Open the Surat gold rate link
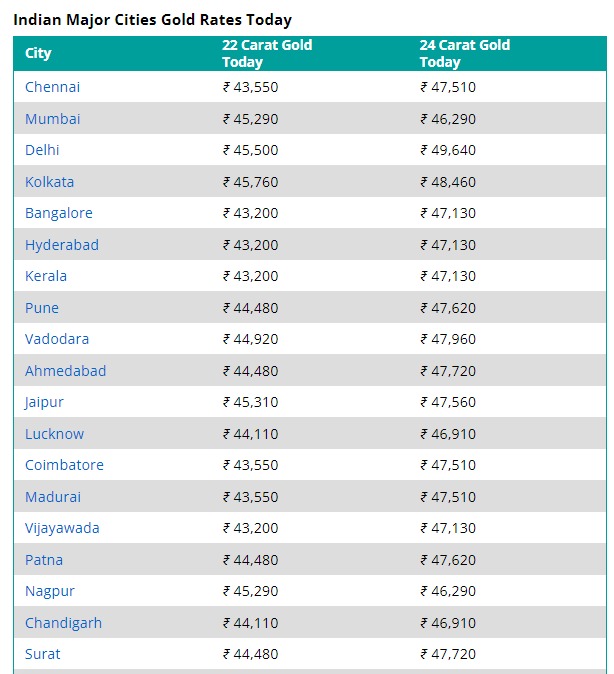The image size is (614, 674). point(43,654)
